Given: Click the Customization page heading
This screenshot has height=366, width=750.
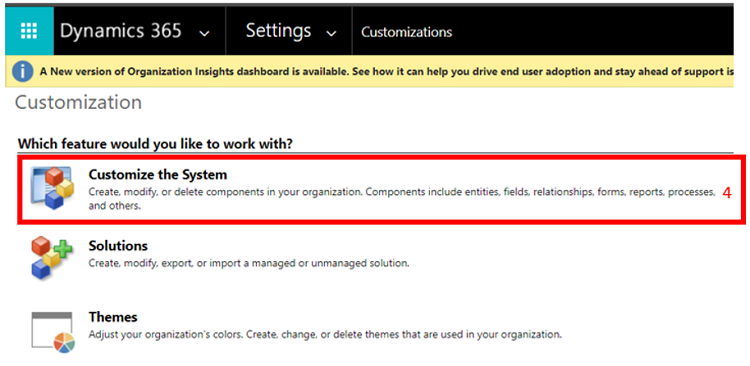Looking at the screenshot, I should [78, 102].
